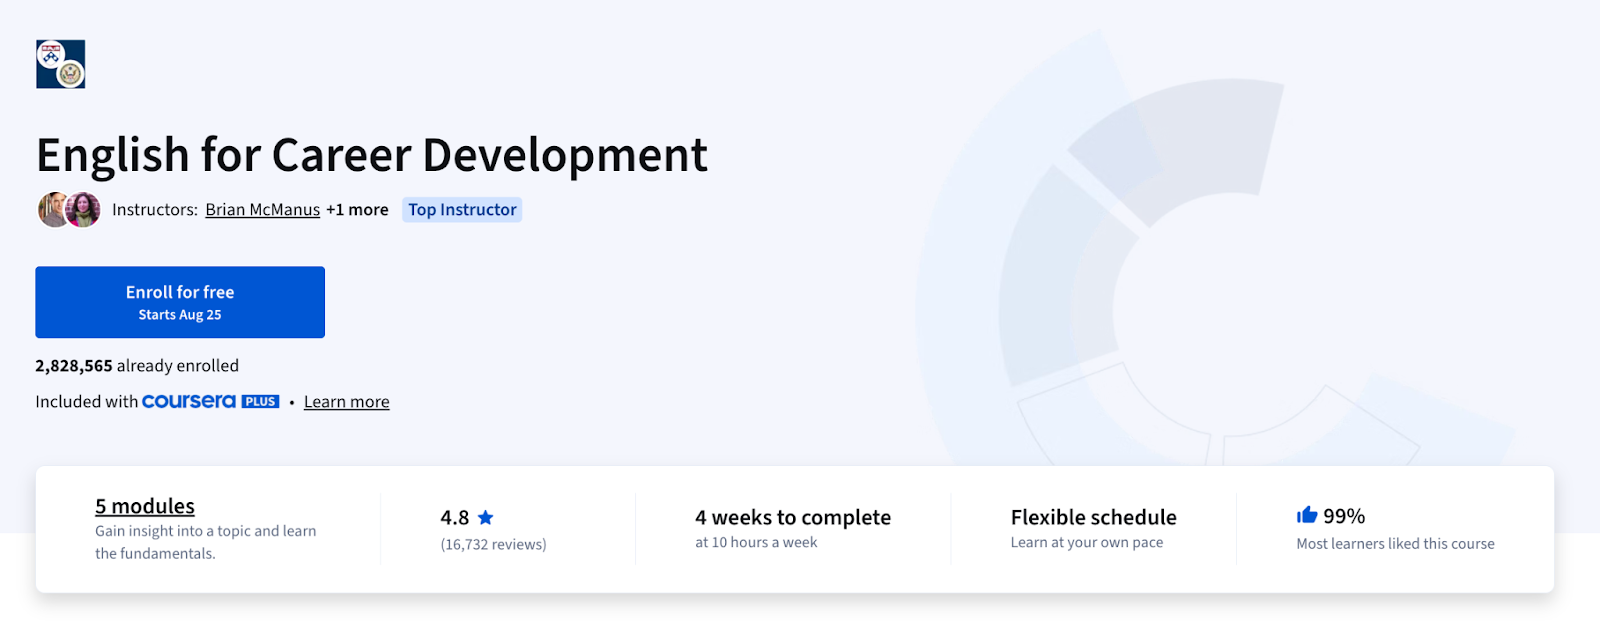Open the 5 modules link
Screen dimensions: 1600x623
point(145,506)
